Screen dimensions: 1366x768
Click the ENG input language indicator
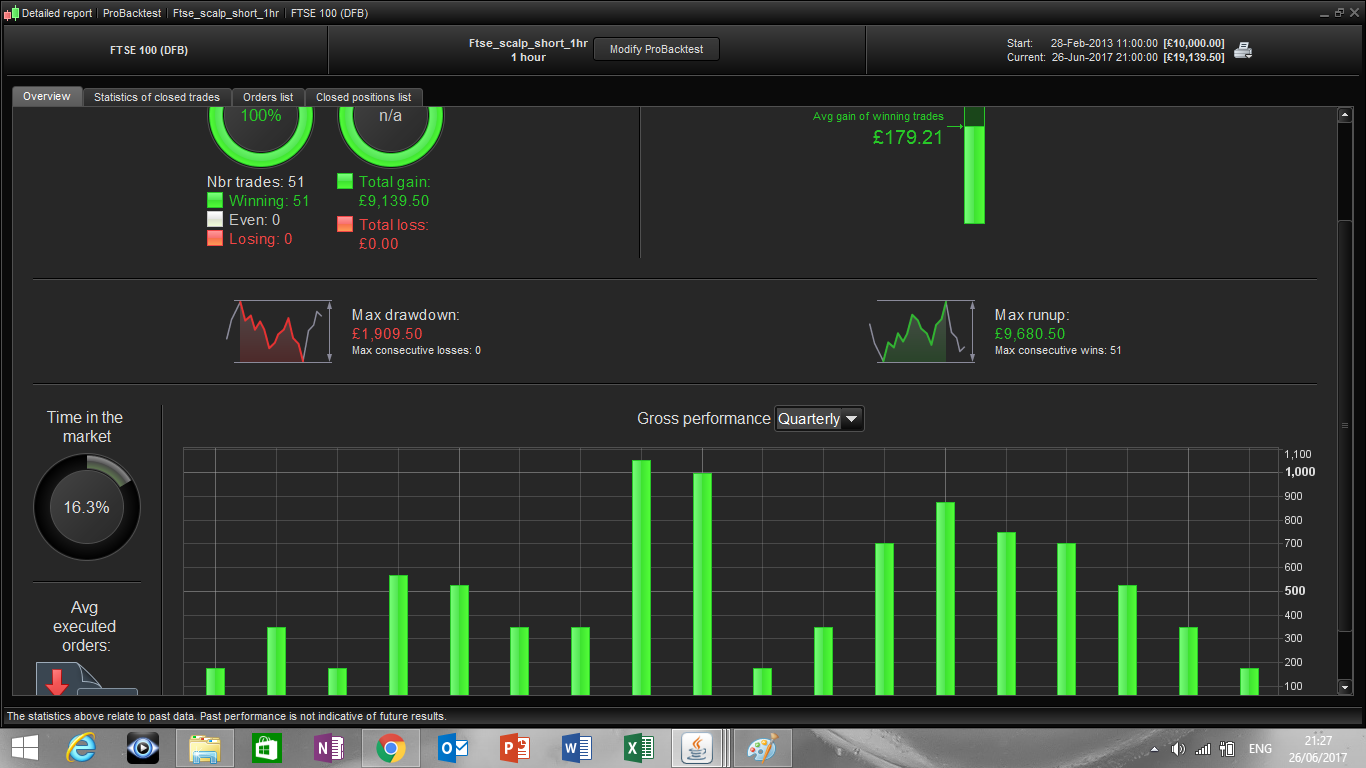(1261, 749)
